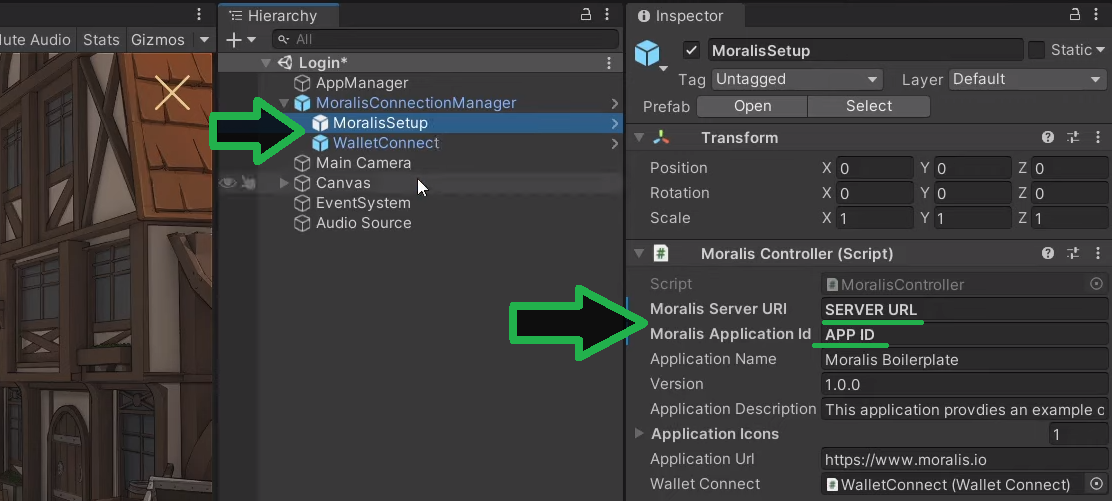Open MoralisConnectionManager prefab via row chevron

pos(614,104)
